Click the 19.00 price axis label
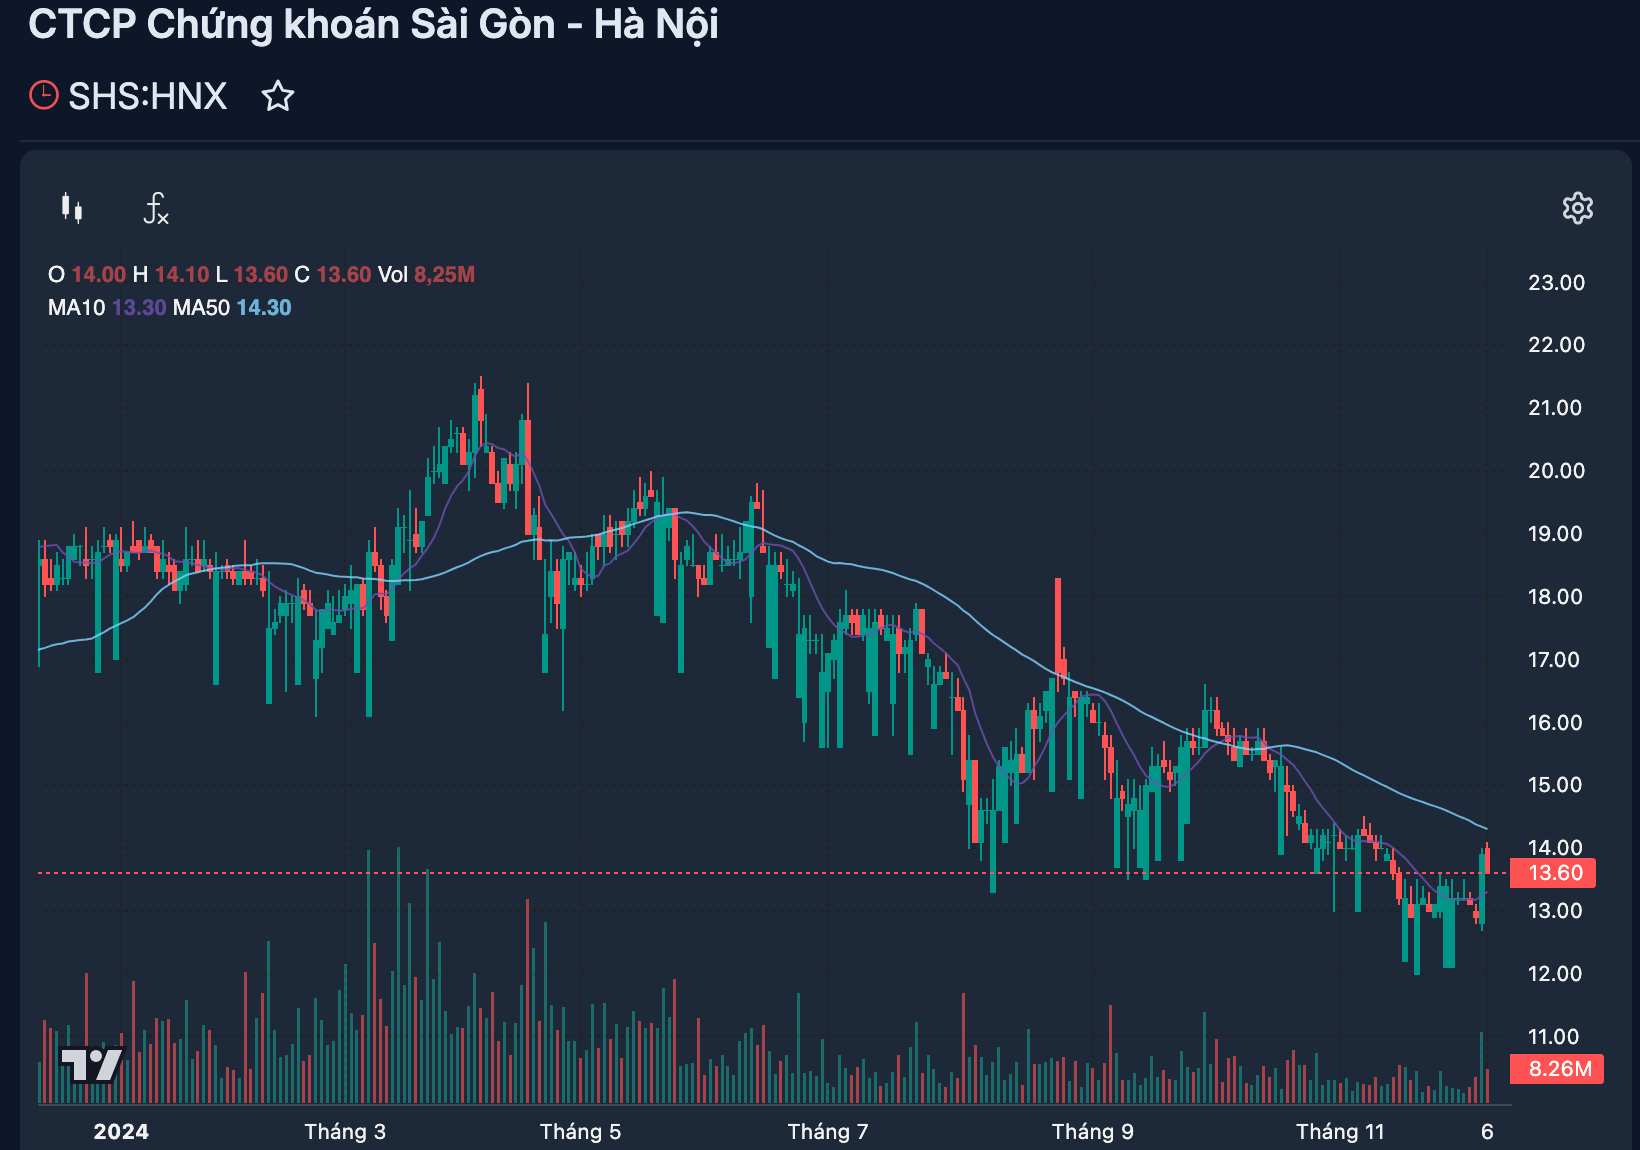The width and height of the screenshot is (1640, 1150). (1555, 534)
